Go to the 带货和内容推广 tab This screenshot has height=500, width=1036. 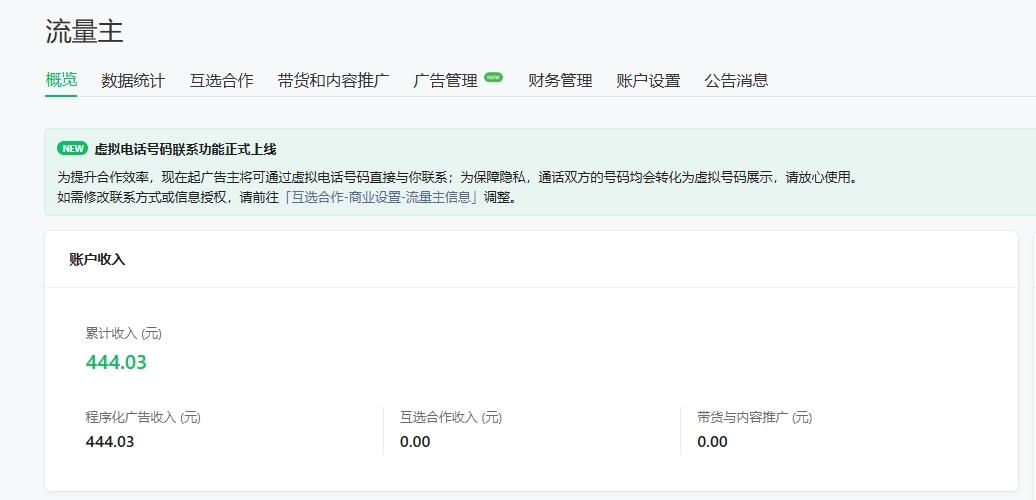333,80
